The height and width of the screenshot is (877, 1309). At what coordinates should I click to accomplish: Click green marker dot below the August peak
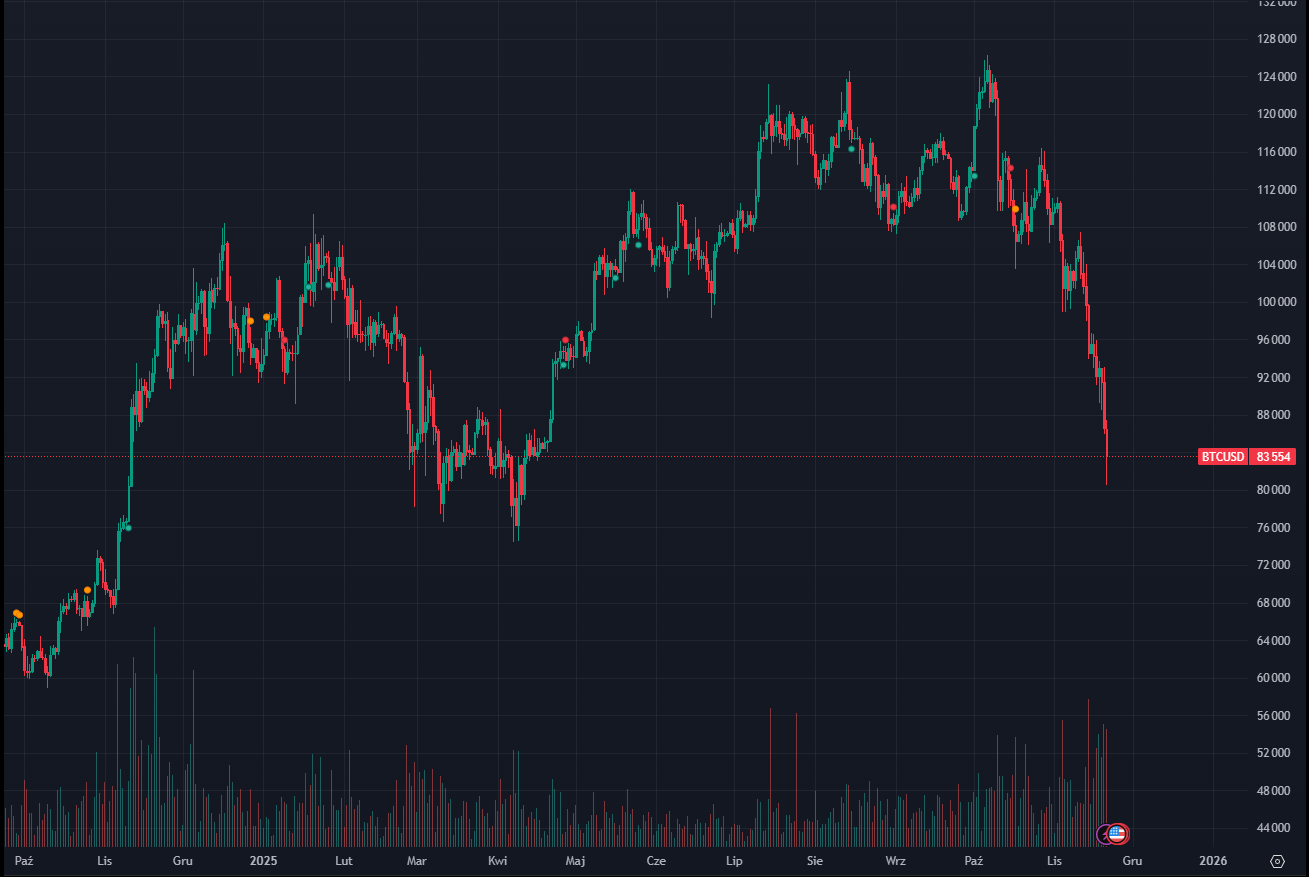tap(851, 149)
